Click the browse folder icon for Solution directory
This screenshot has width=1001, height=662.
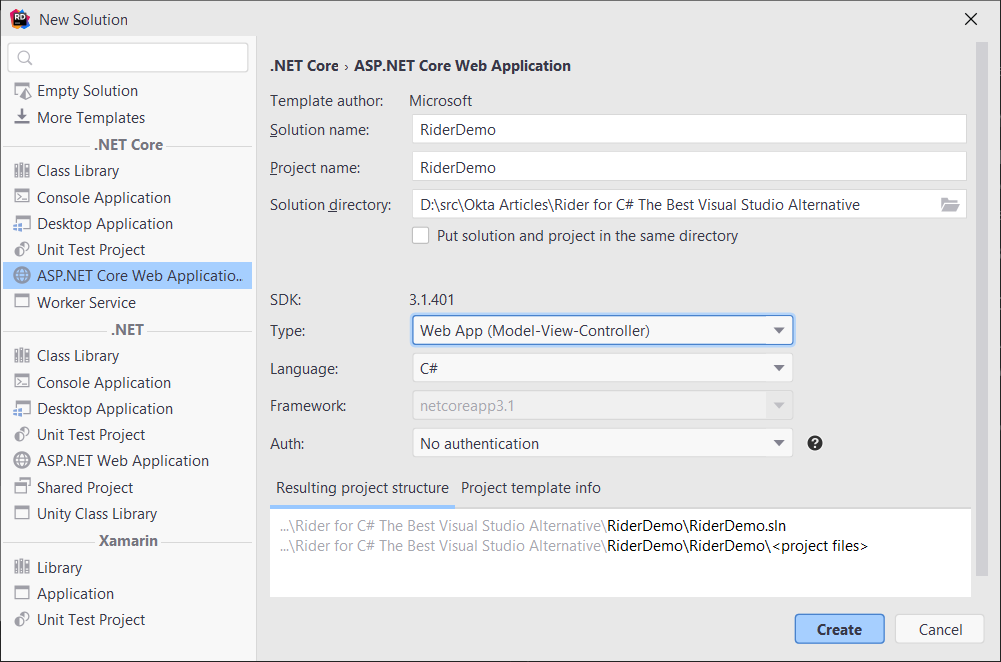[949, 205]
